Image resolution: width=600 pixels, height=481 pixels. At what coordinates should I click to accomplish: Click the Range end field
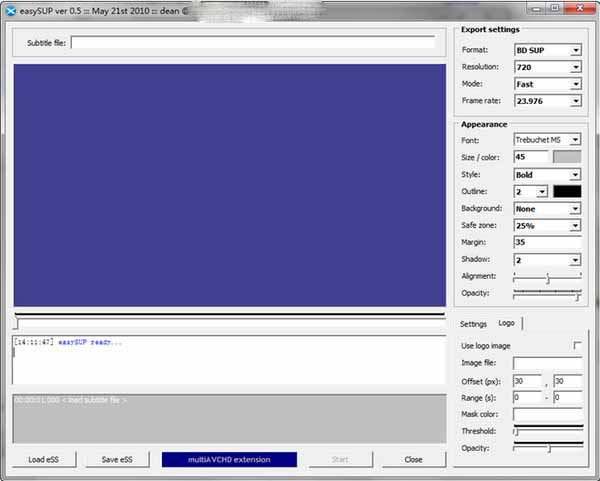click(568, 398)
